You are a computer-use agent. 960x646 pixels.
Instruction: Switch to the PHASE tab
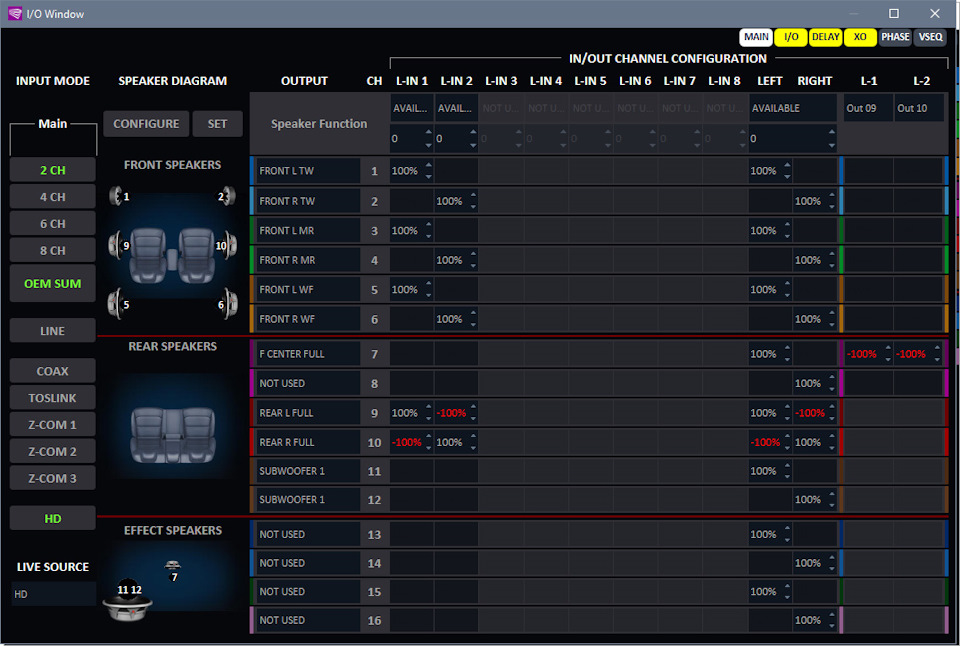click(x=895, y=37)
